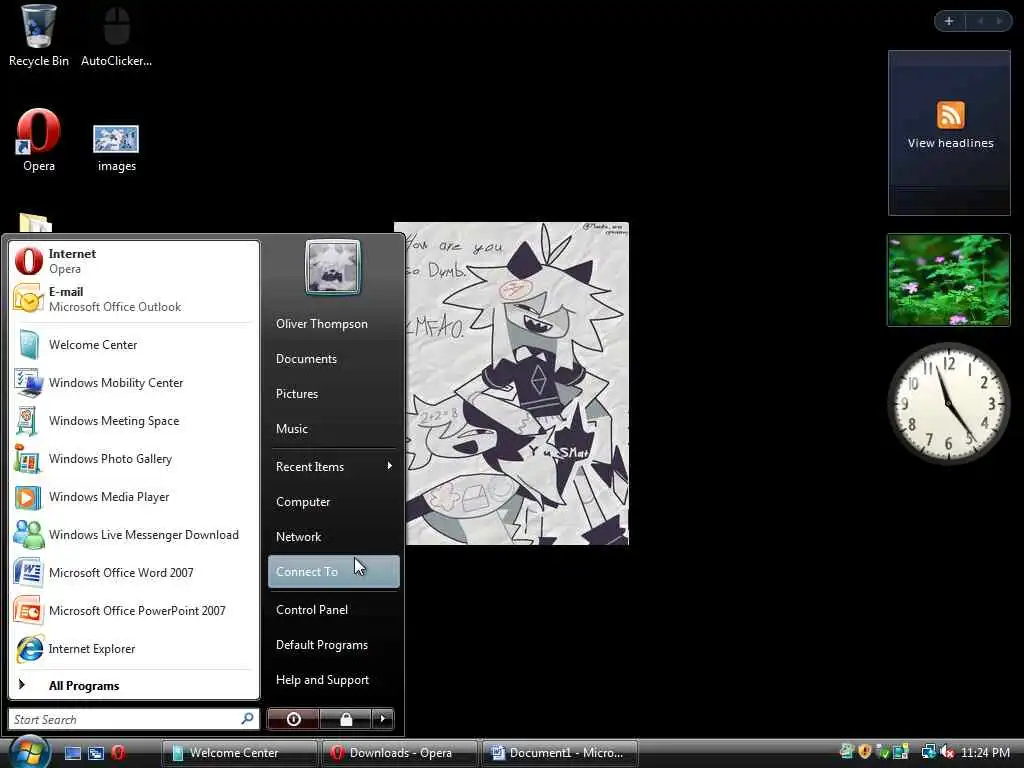
Task: Click the Windows Media Player icon
Action: coord(28,497)
